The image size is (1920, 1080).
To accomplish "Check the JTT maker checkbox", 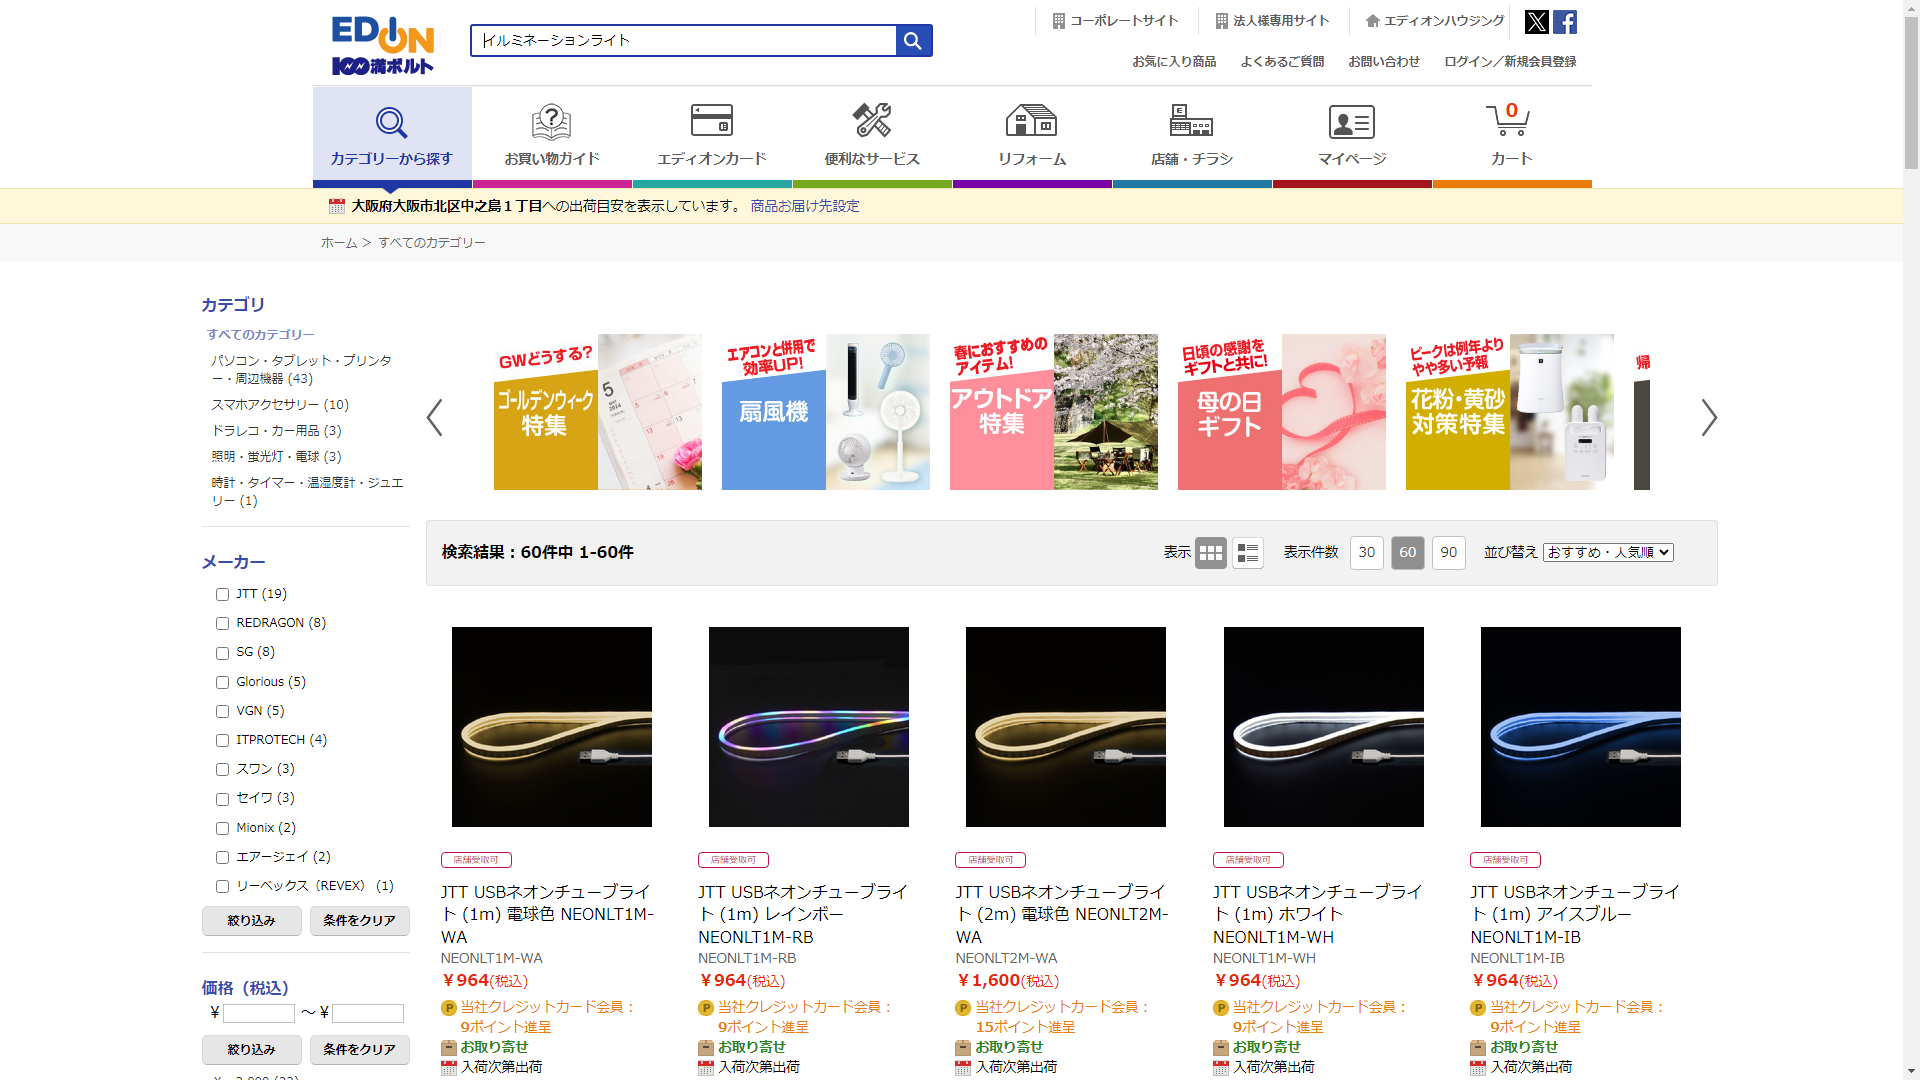I will pos(223,595).
